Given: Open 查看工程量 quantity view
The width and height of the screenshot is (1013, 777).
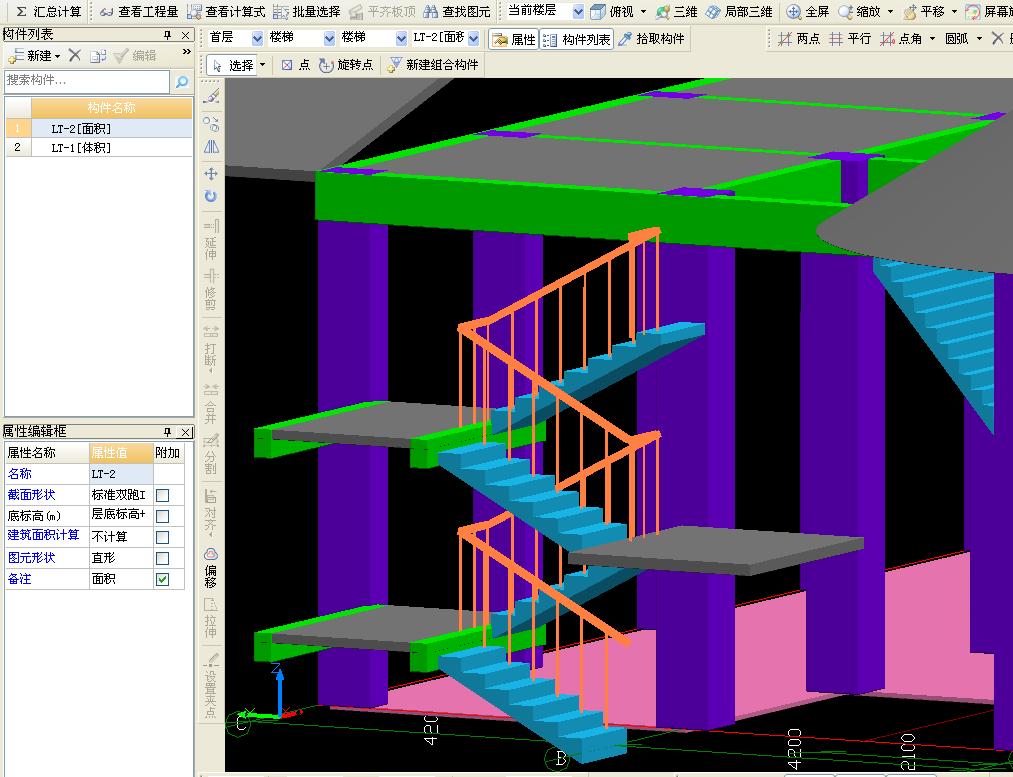Looking at the screenshot, I should tap(138, 12).
